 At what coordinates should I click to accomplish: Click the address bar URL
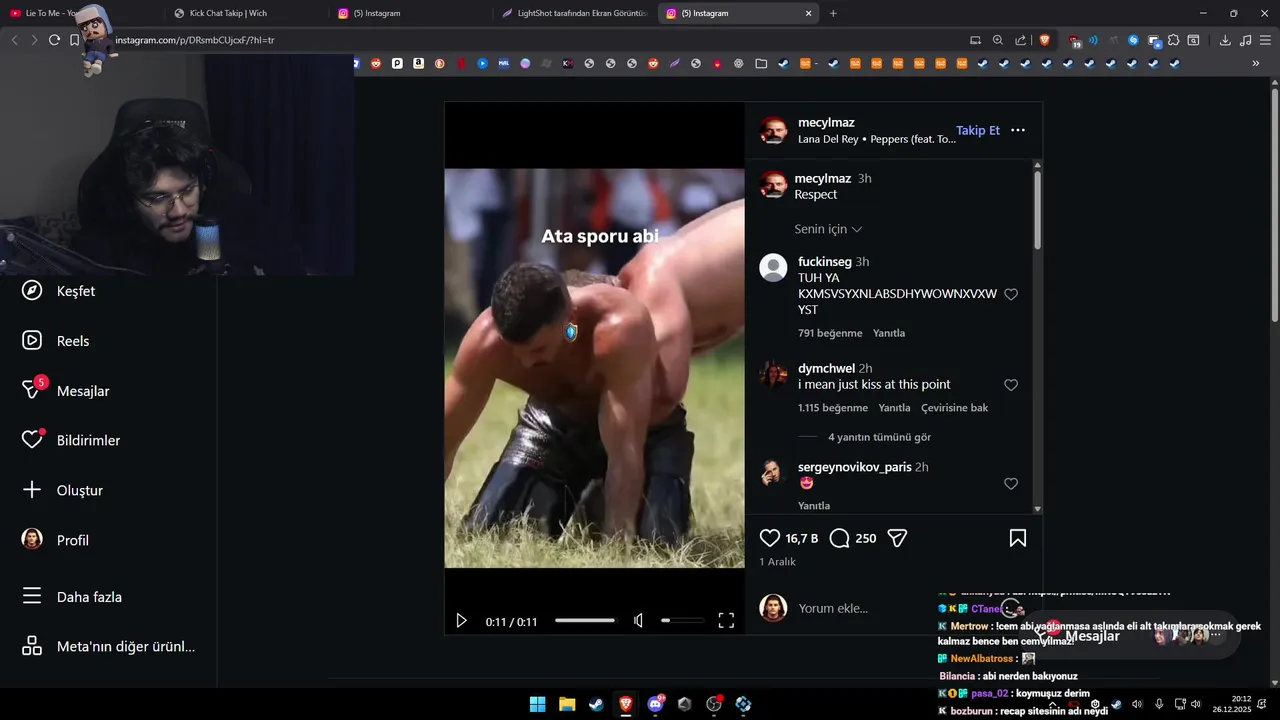click(194, 40)
